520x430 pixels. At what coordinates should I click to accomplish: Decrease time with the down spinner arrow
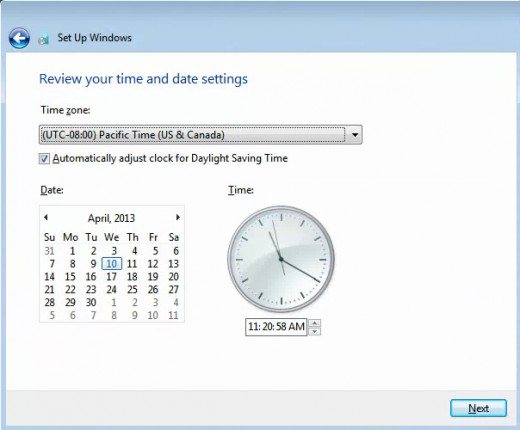coord(315,331)
